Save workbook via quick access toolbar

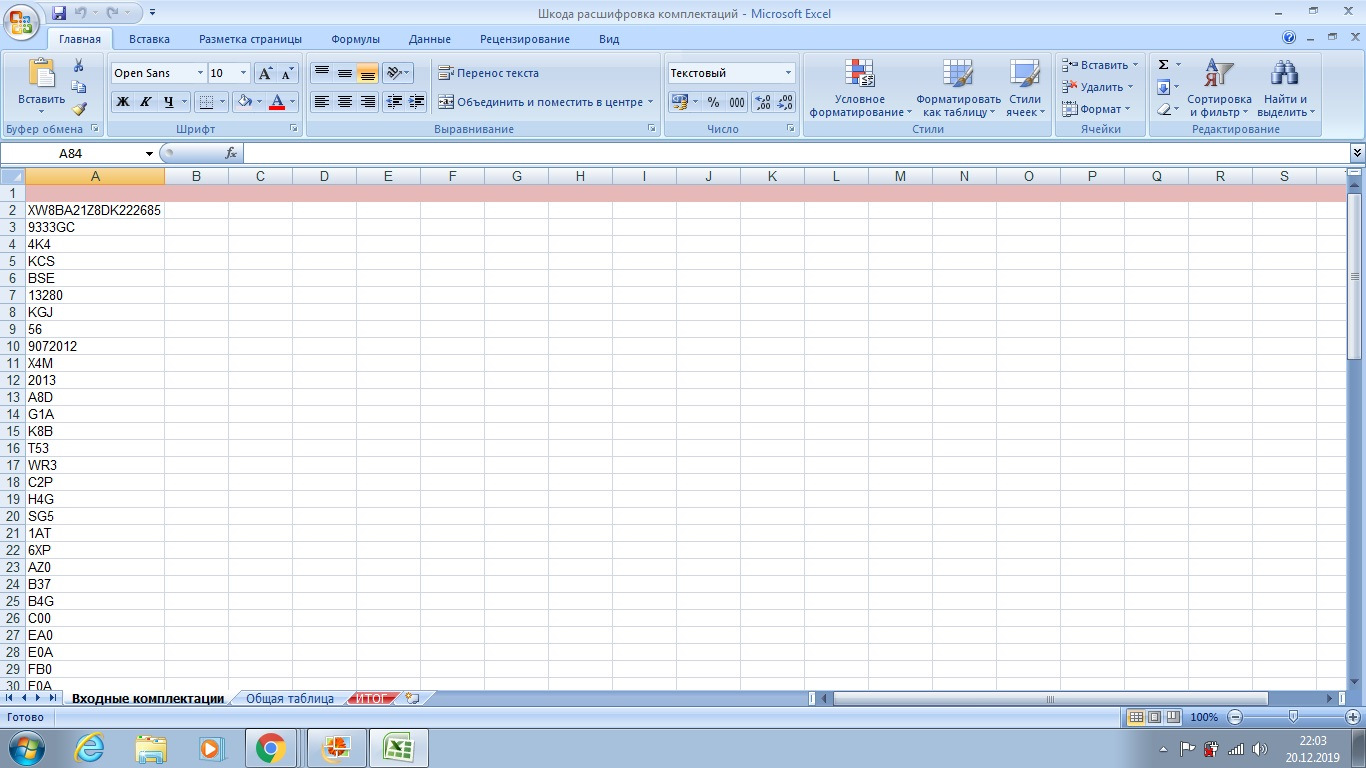(58, 13)
